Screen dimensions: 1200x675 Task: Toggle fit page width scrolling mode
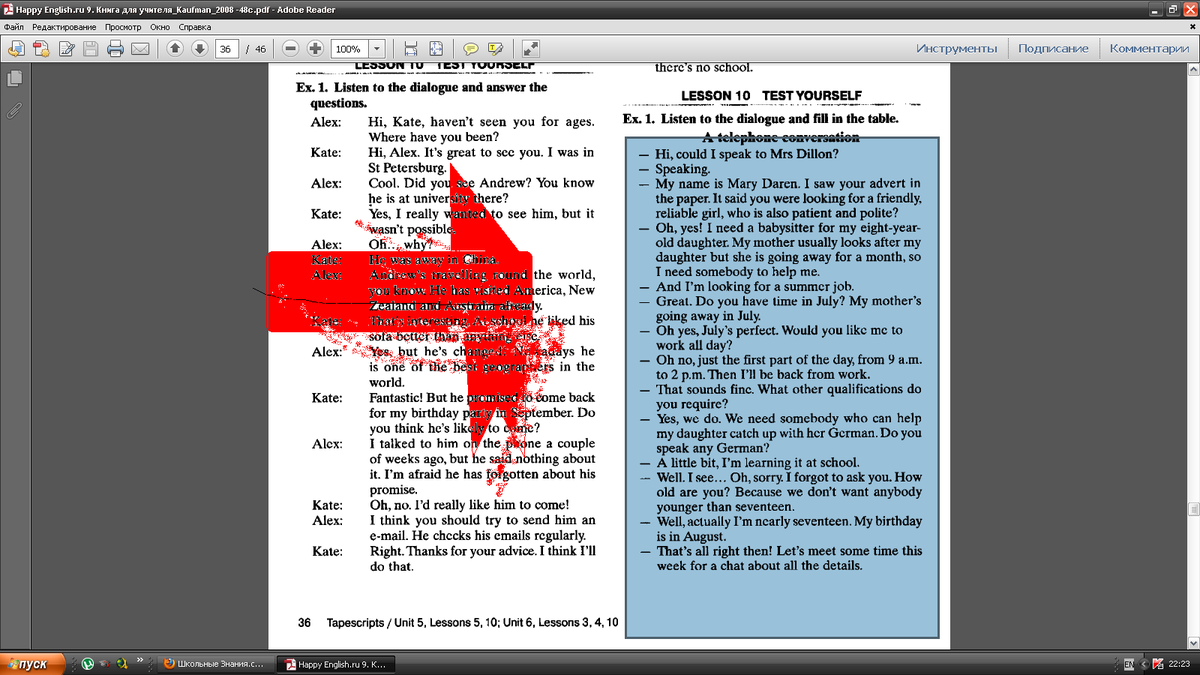(410, 49)
